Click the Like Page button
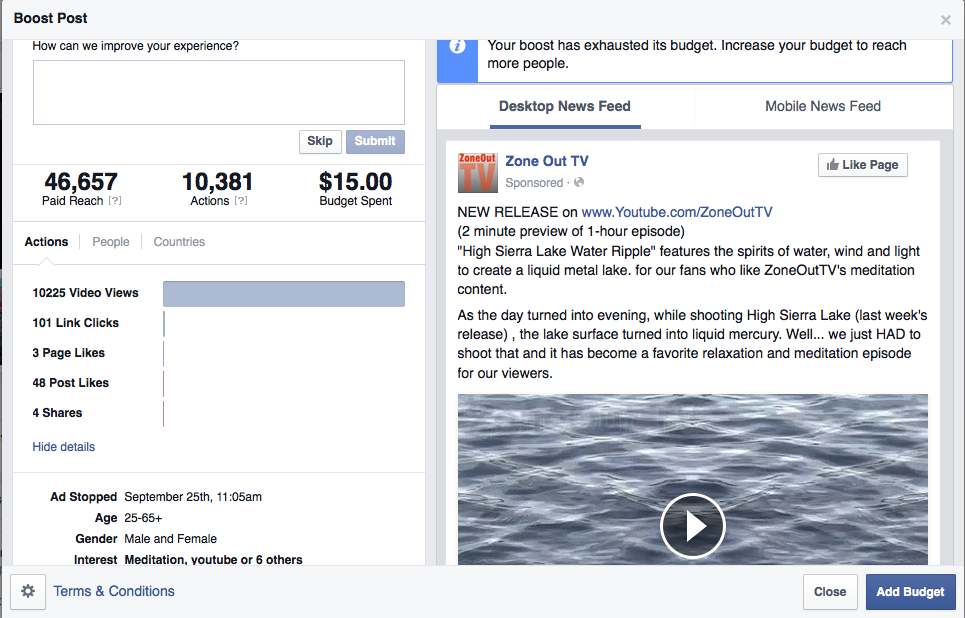Viewport: 965px width, 618px height. [x=862, y=165]
